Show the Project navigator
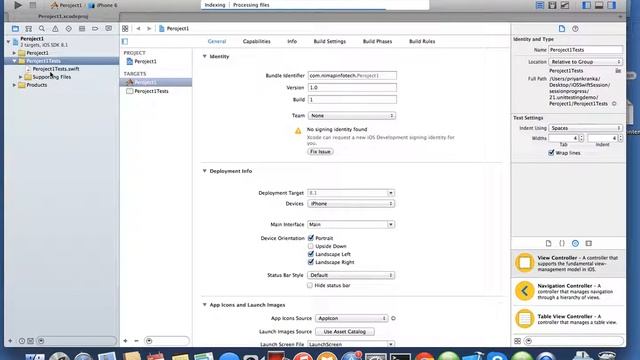 click(x=16, y=29)
